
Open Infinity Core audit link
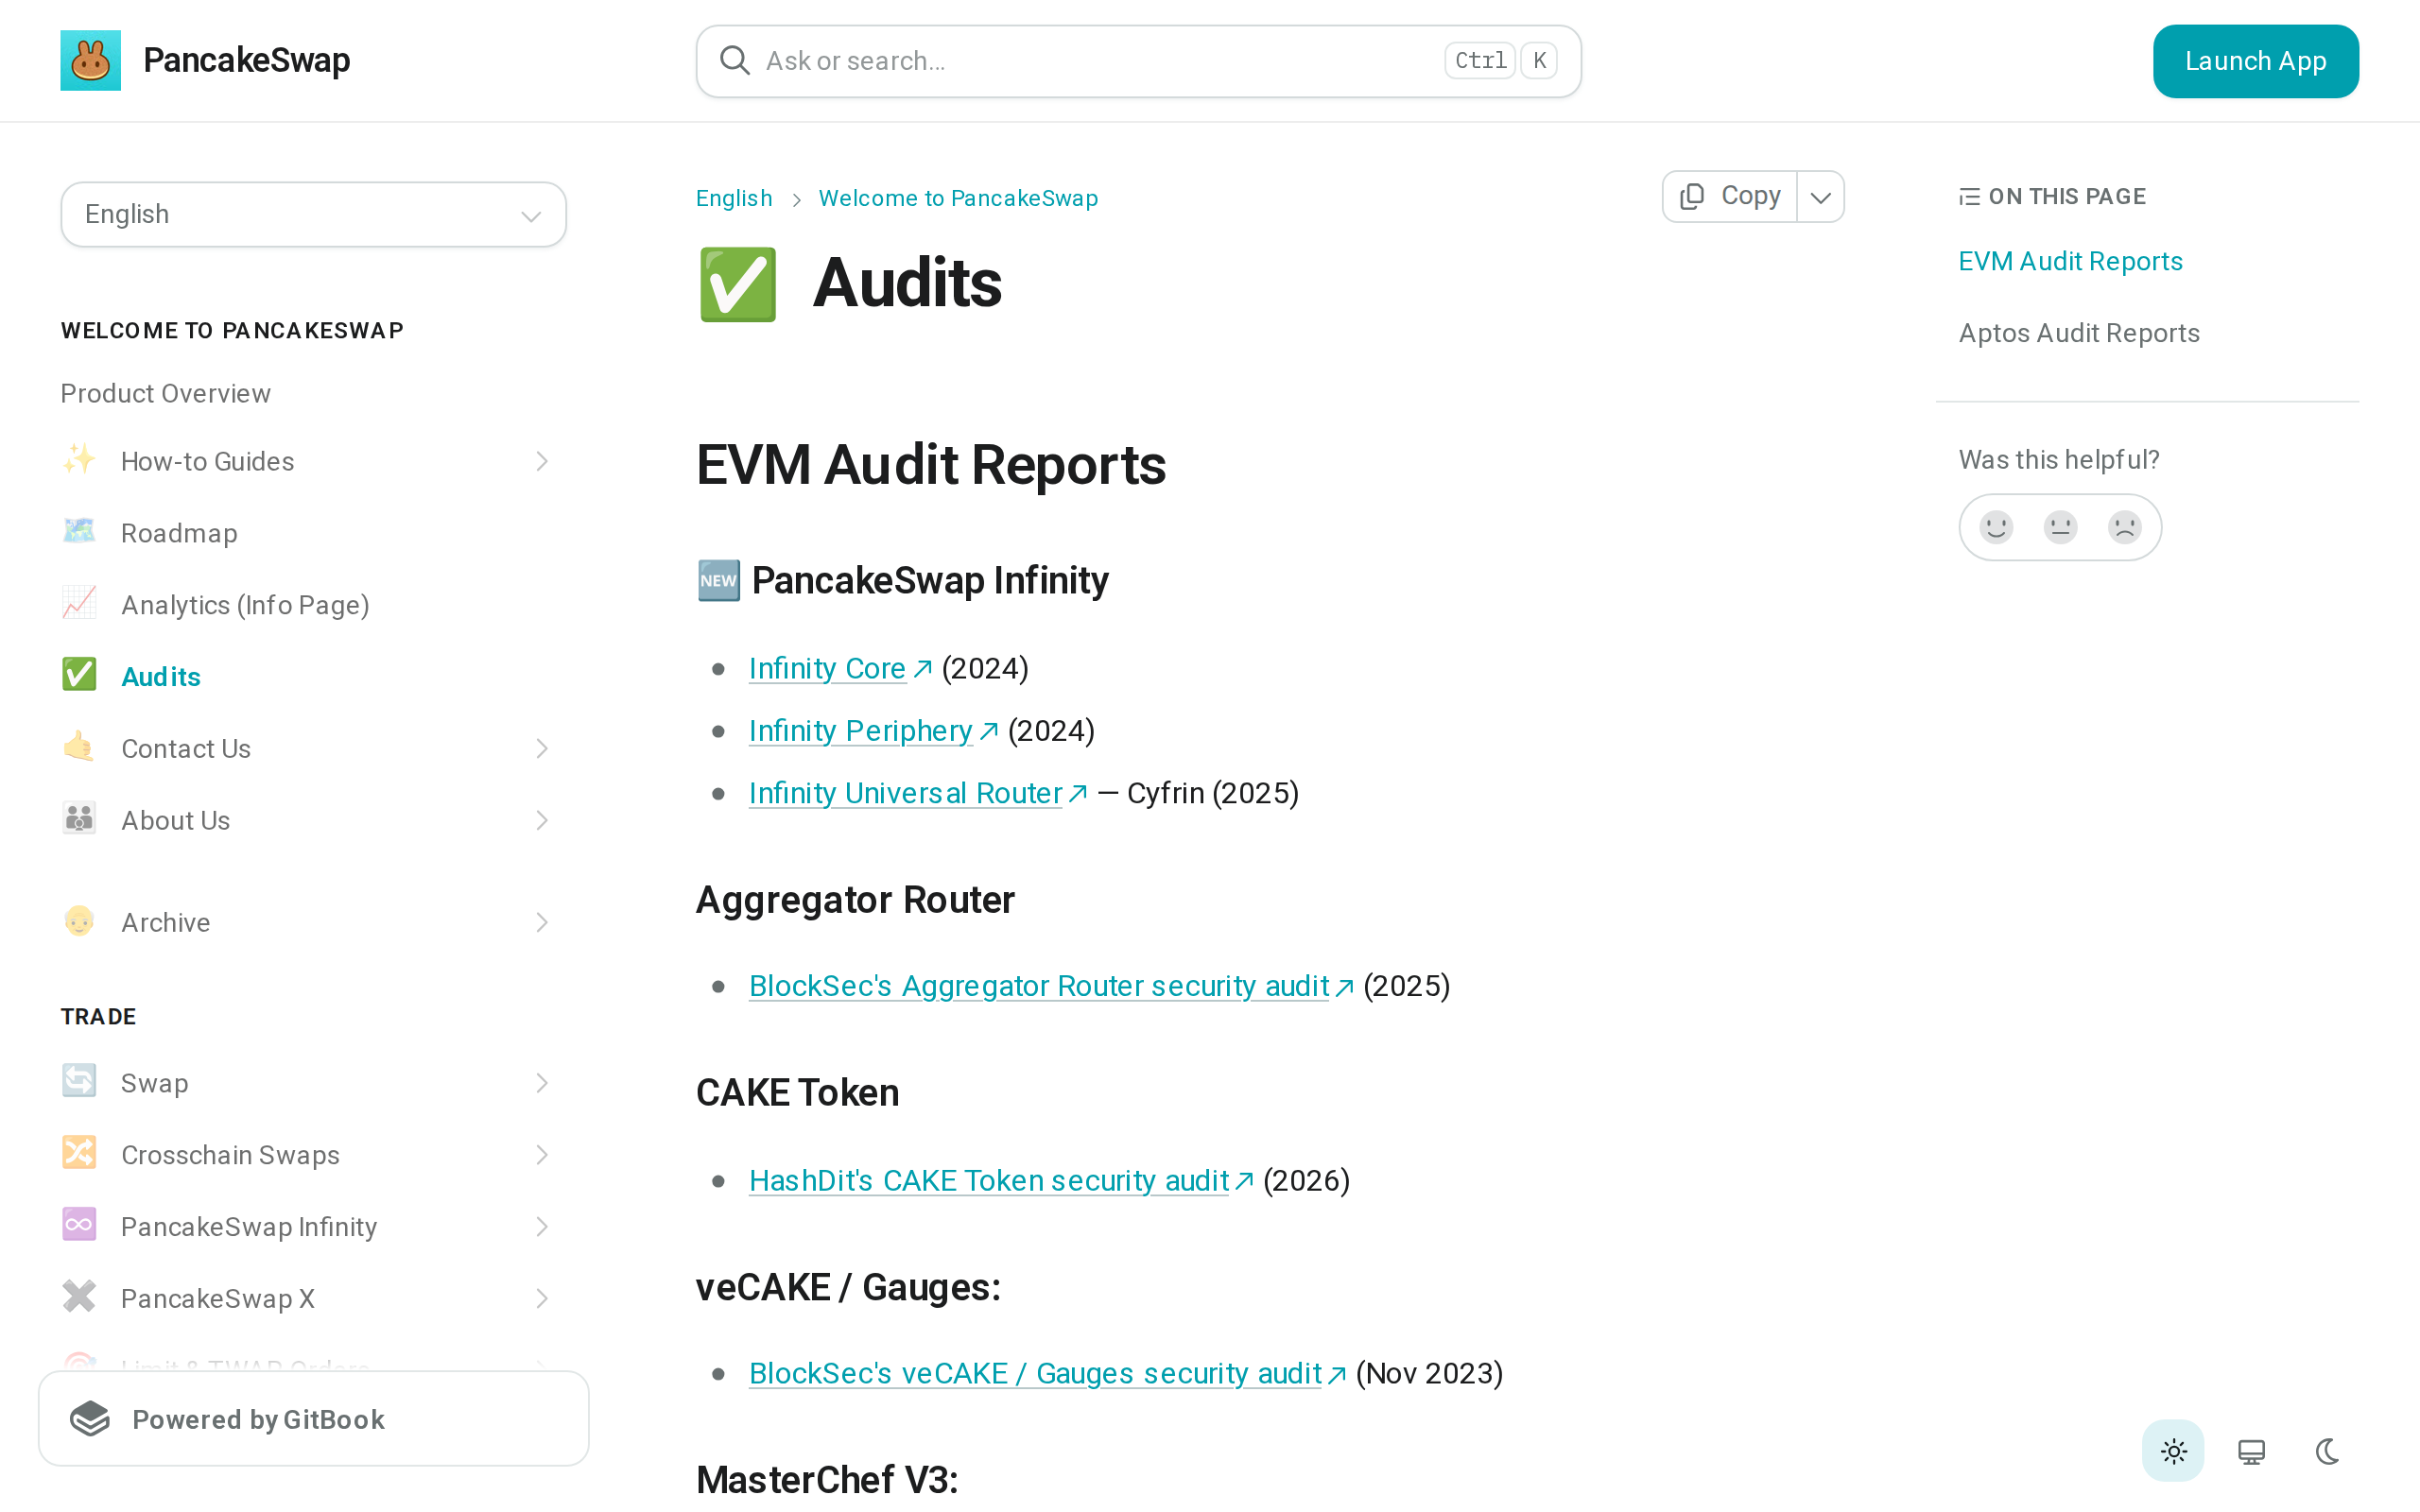[x=827, y=668]
